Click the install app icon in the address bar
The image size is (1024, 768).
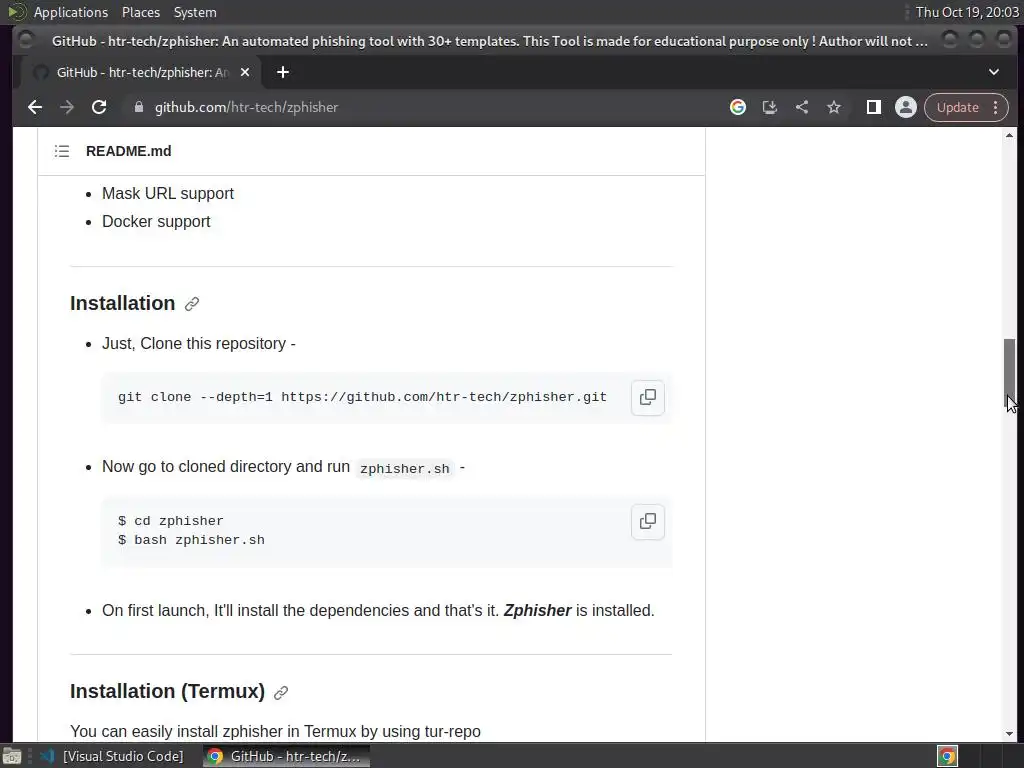[x=770, y=107]
